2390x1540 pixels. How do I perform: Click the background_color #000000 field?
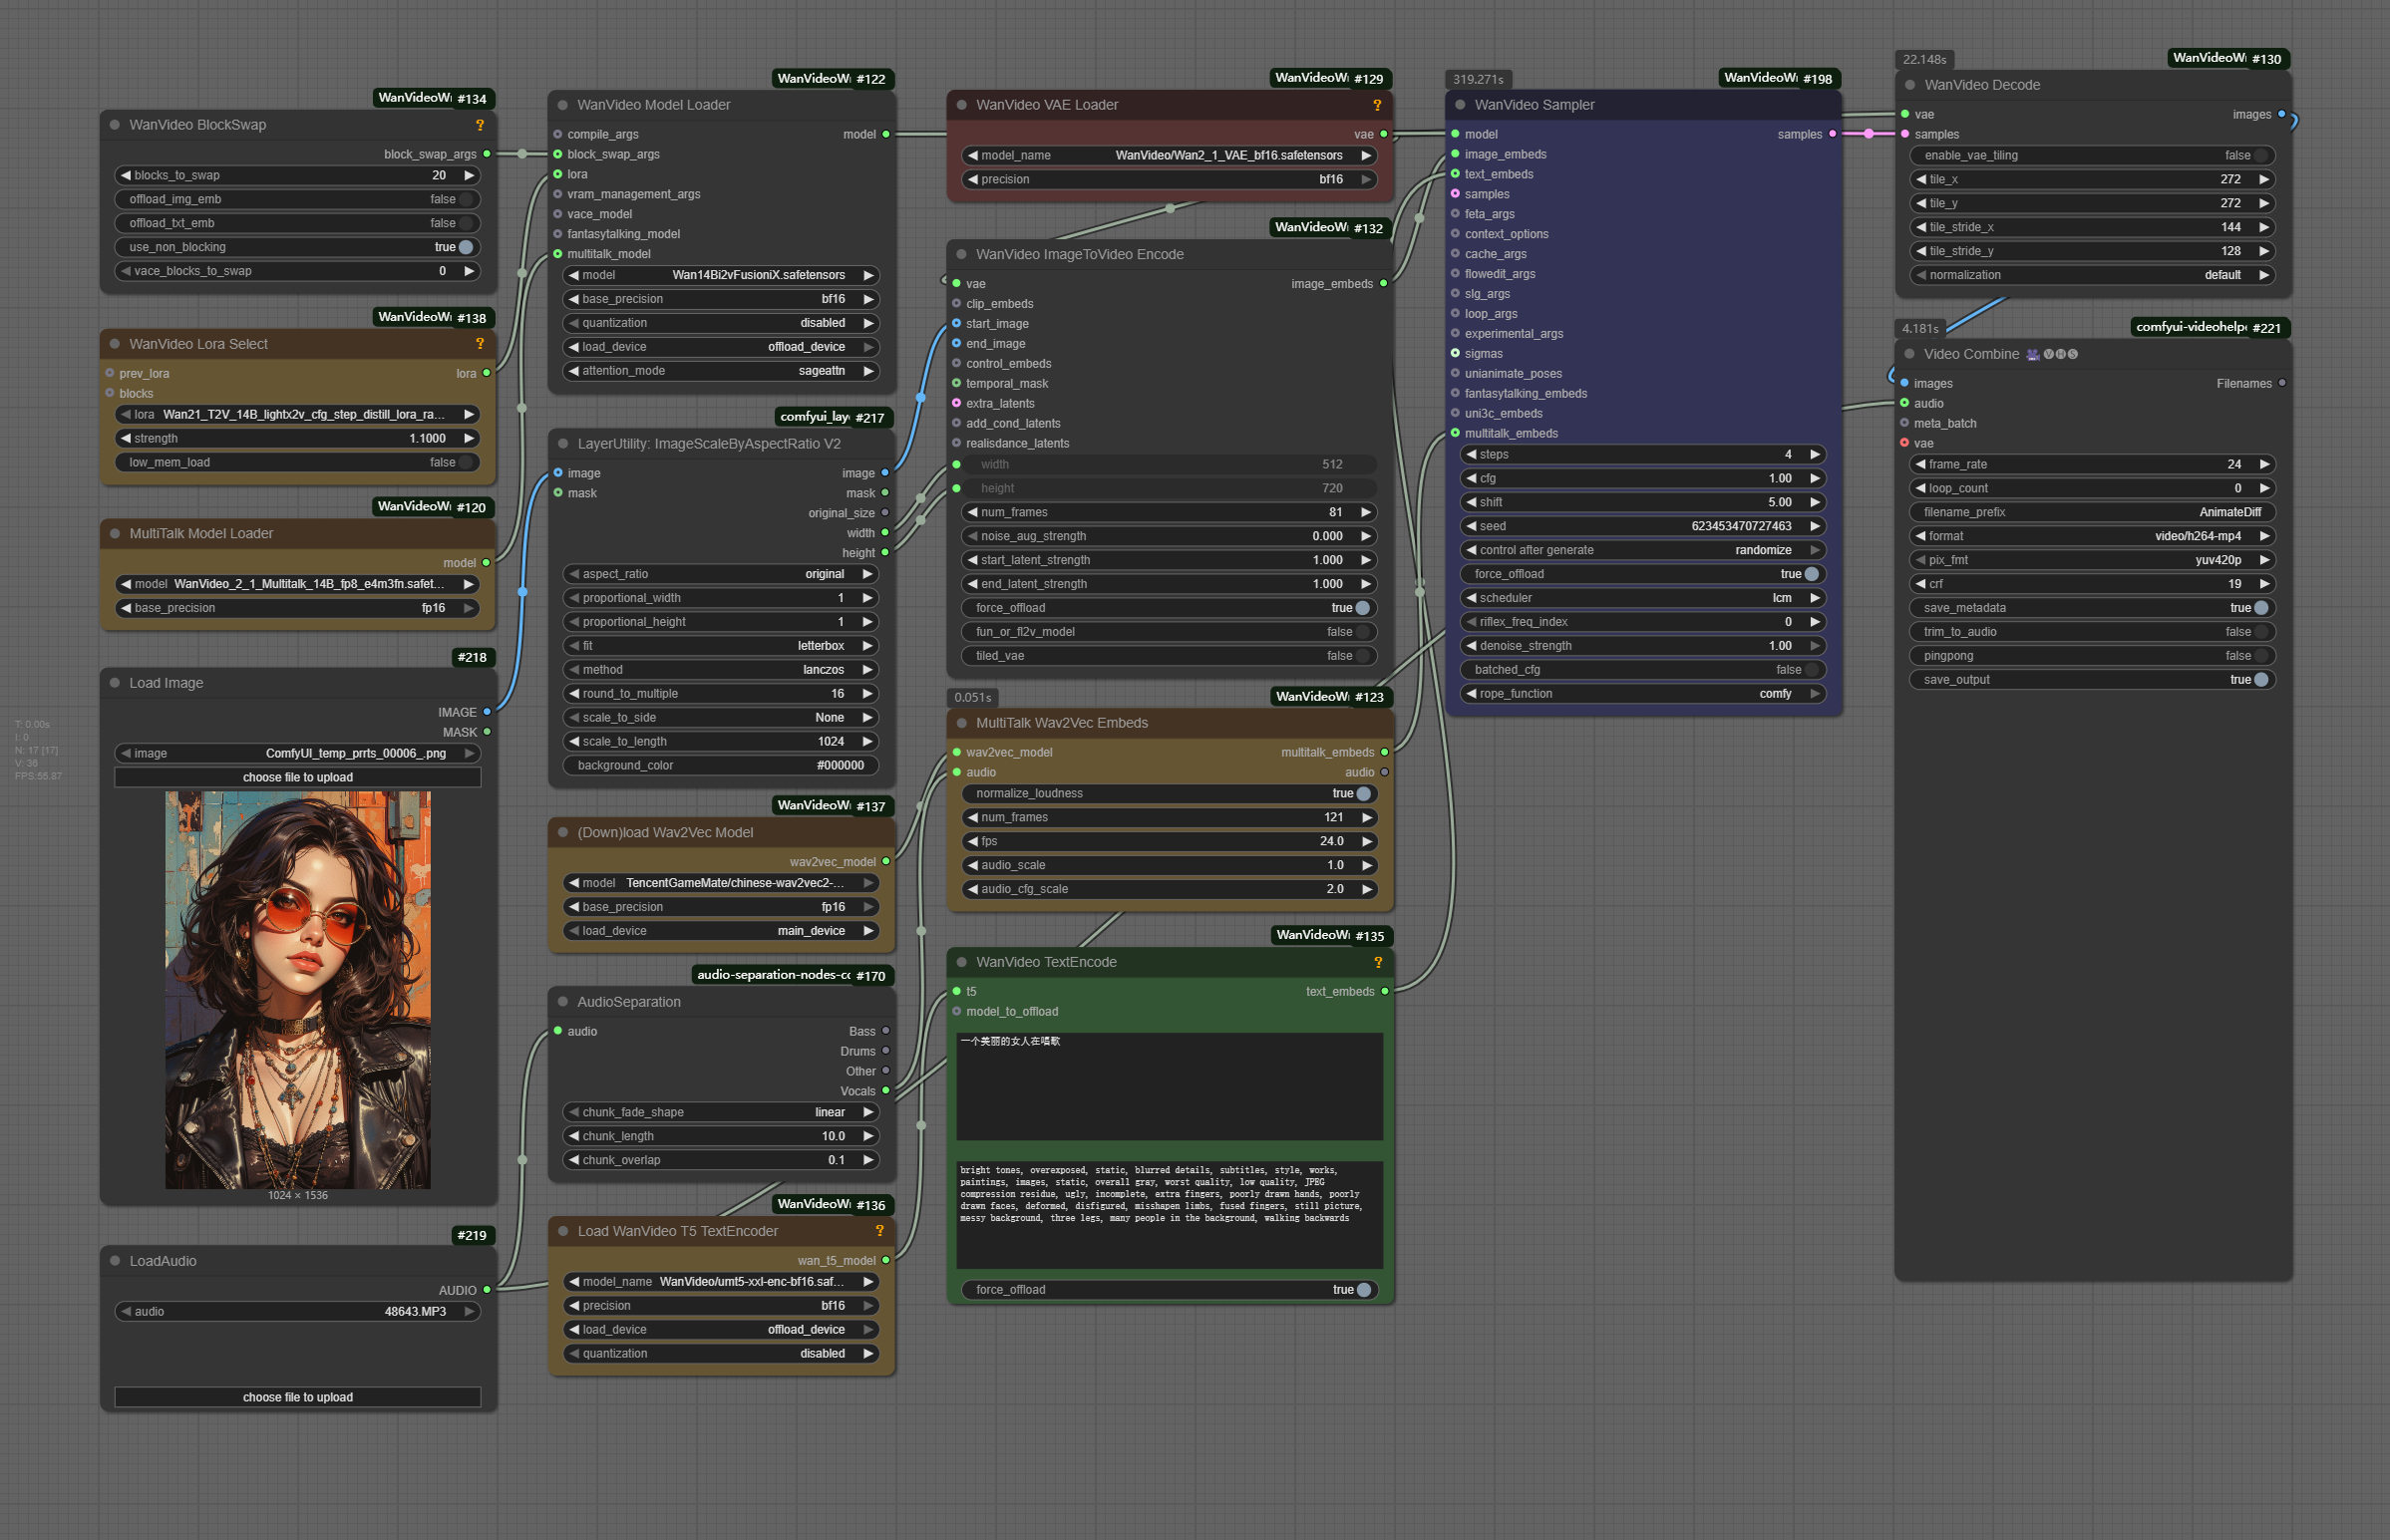pos(721,767)
